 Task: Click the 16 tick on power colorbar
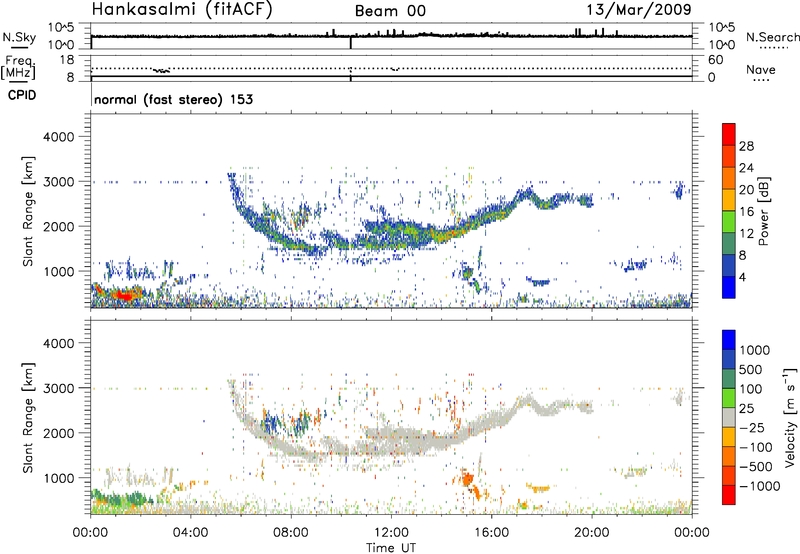pos(746,211)
